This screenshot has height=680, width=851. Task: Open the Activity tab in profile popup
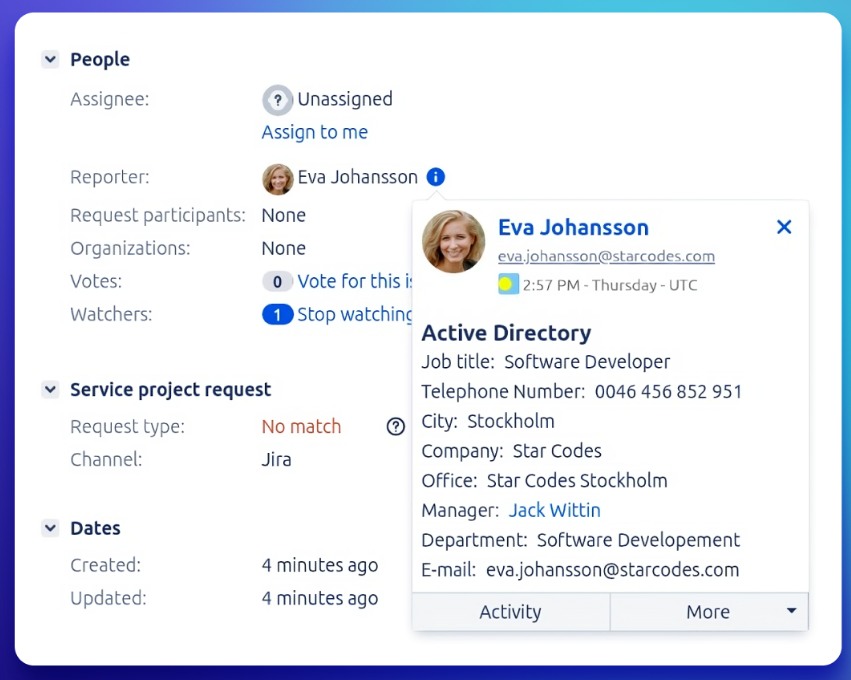510,612
